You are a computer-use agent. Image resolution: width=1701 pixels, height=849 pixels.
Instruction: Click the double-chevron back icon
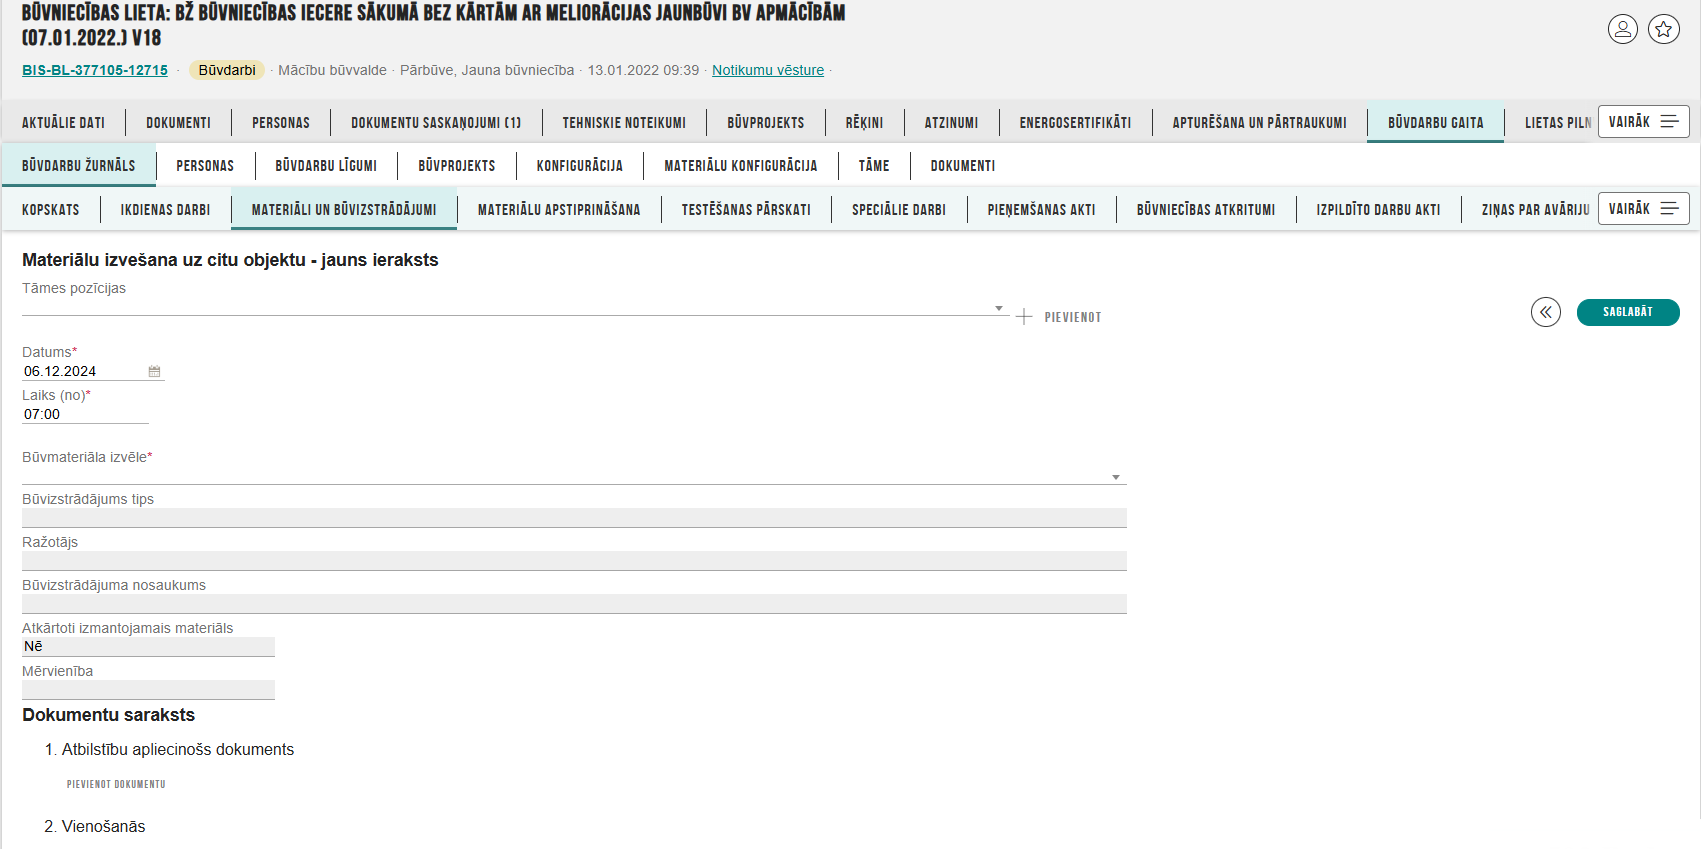[x=1545, y=312]
